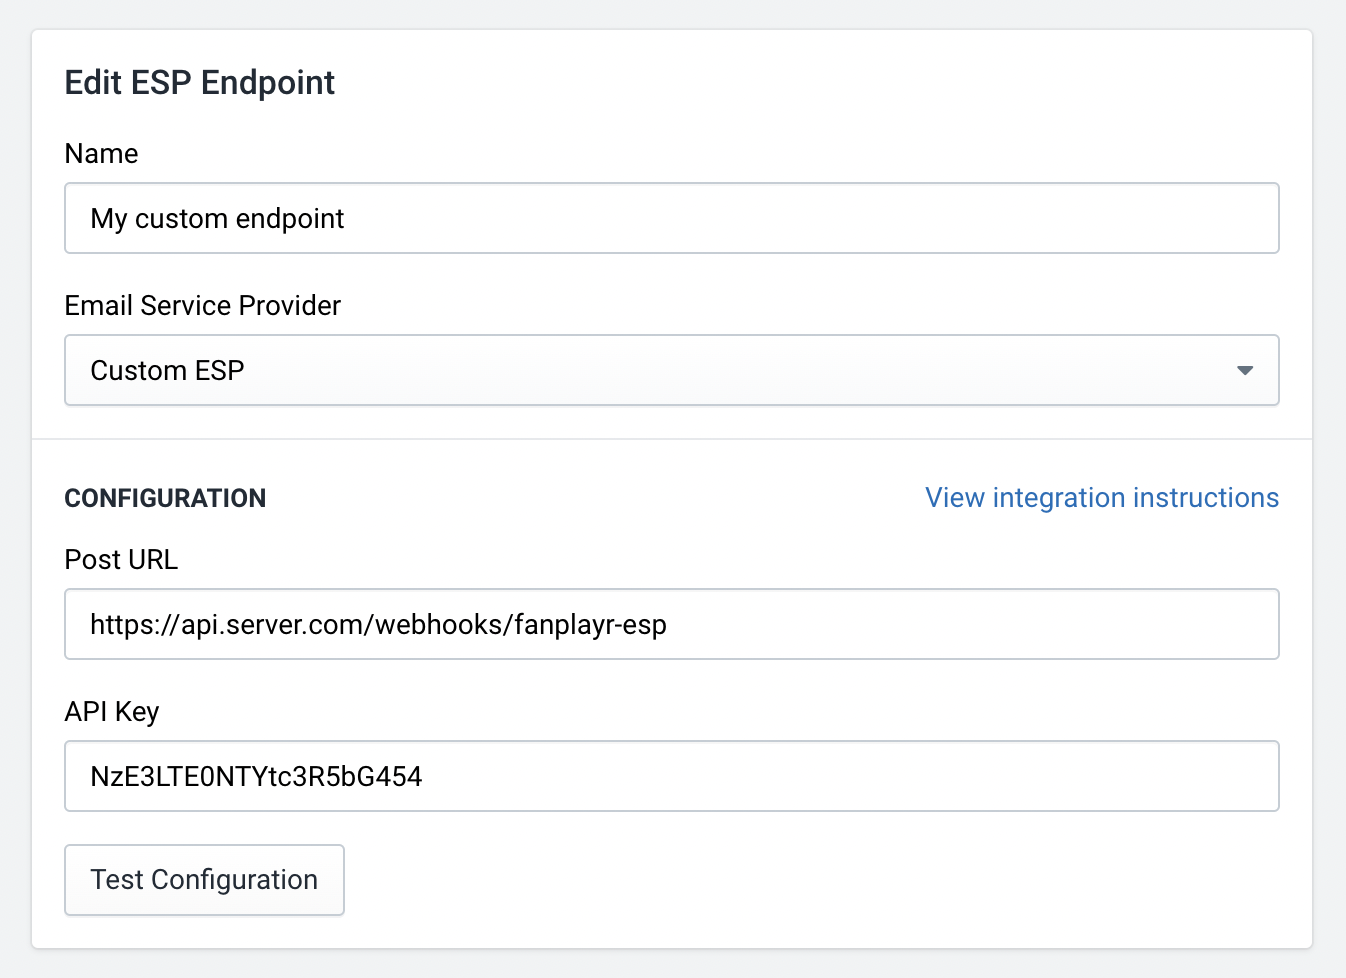Click the CONFIGURATION section heading

[165, 498]
